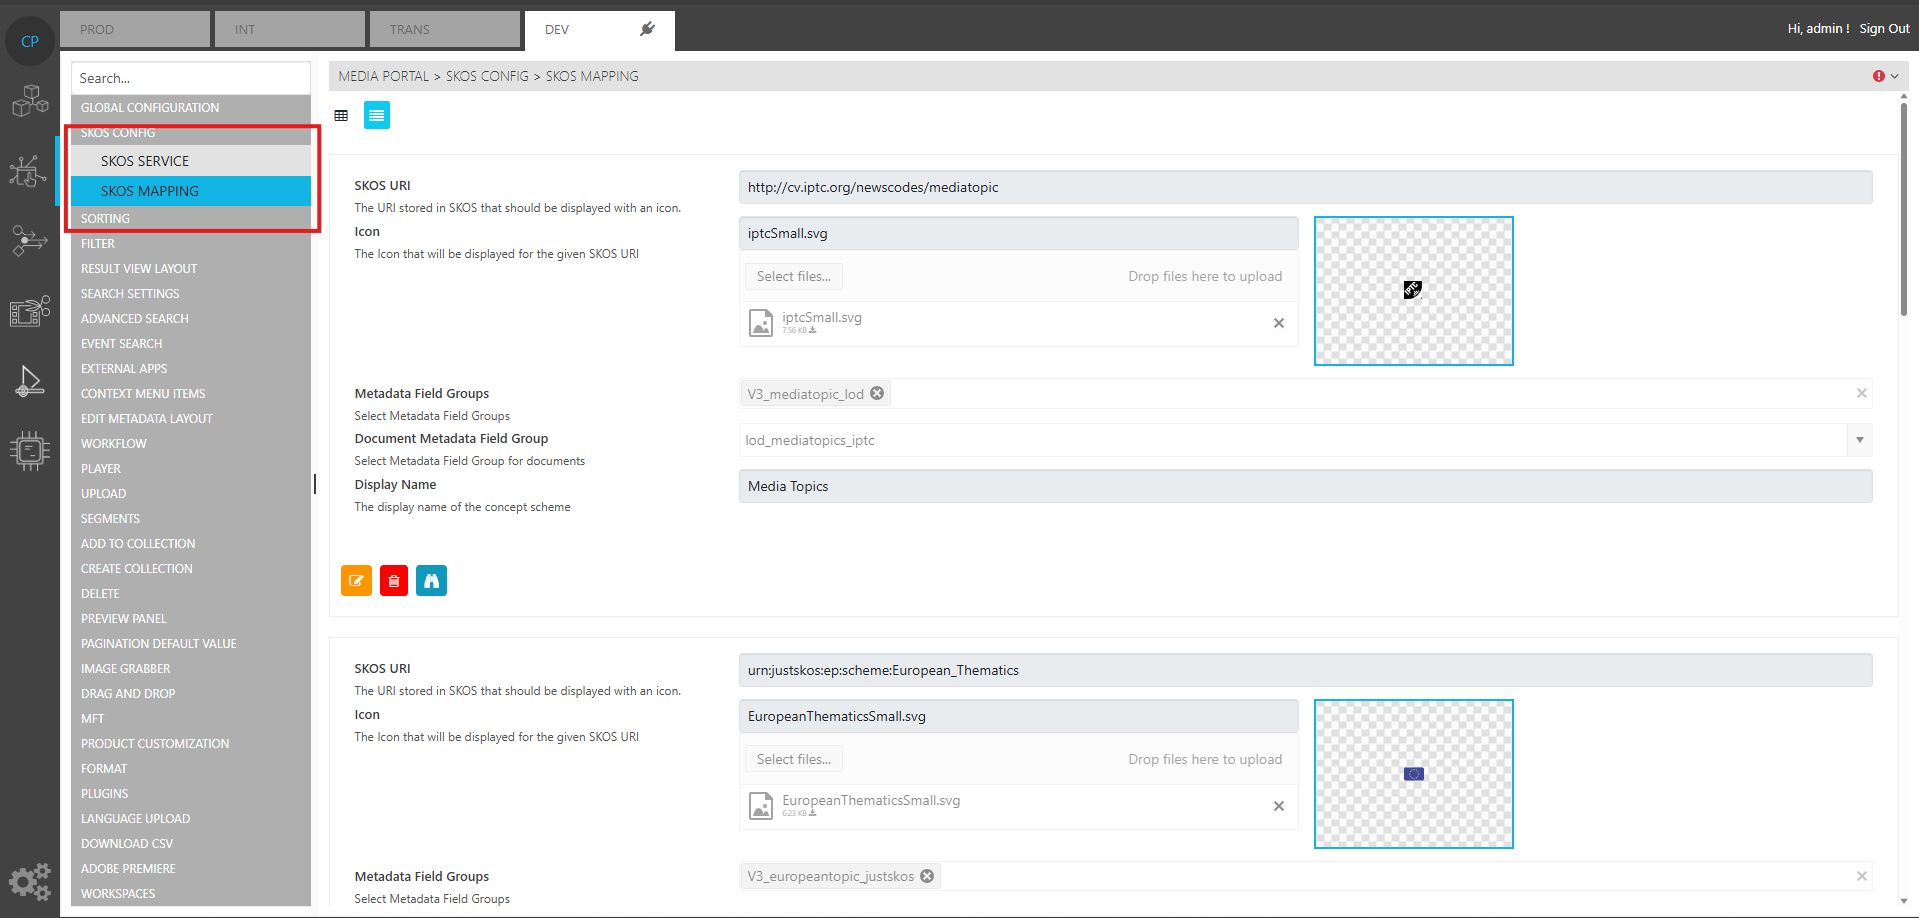This screenshot has width=1919, height=918.
Task: Open the gears settings icon in sidebar
Action: coord(30,881)
